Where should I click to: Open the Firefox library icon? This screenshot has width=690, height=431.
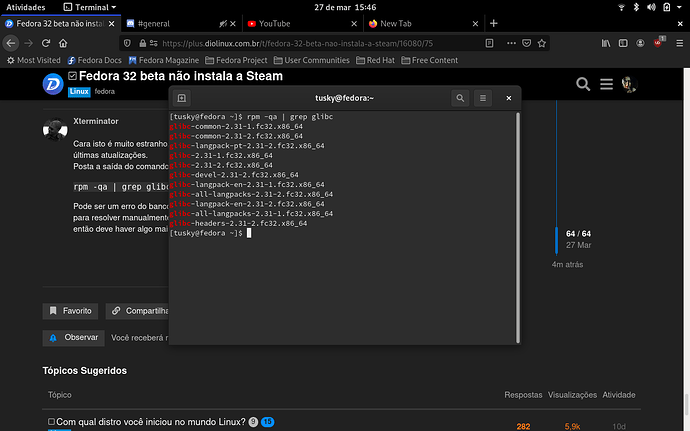[606, 43]
